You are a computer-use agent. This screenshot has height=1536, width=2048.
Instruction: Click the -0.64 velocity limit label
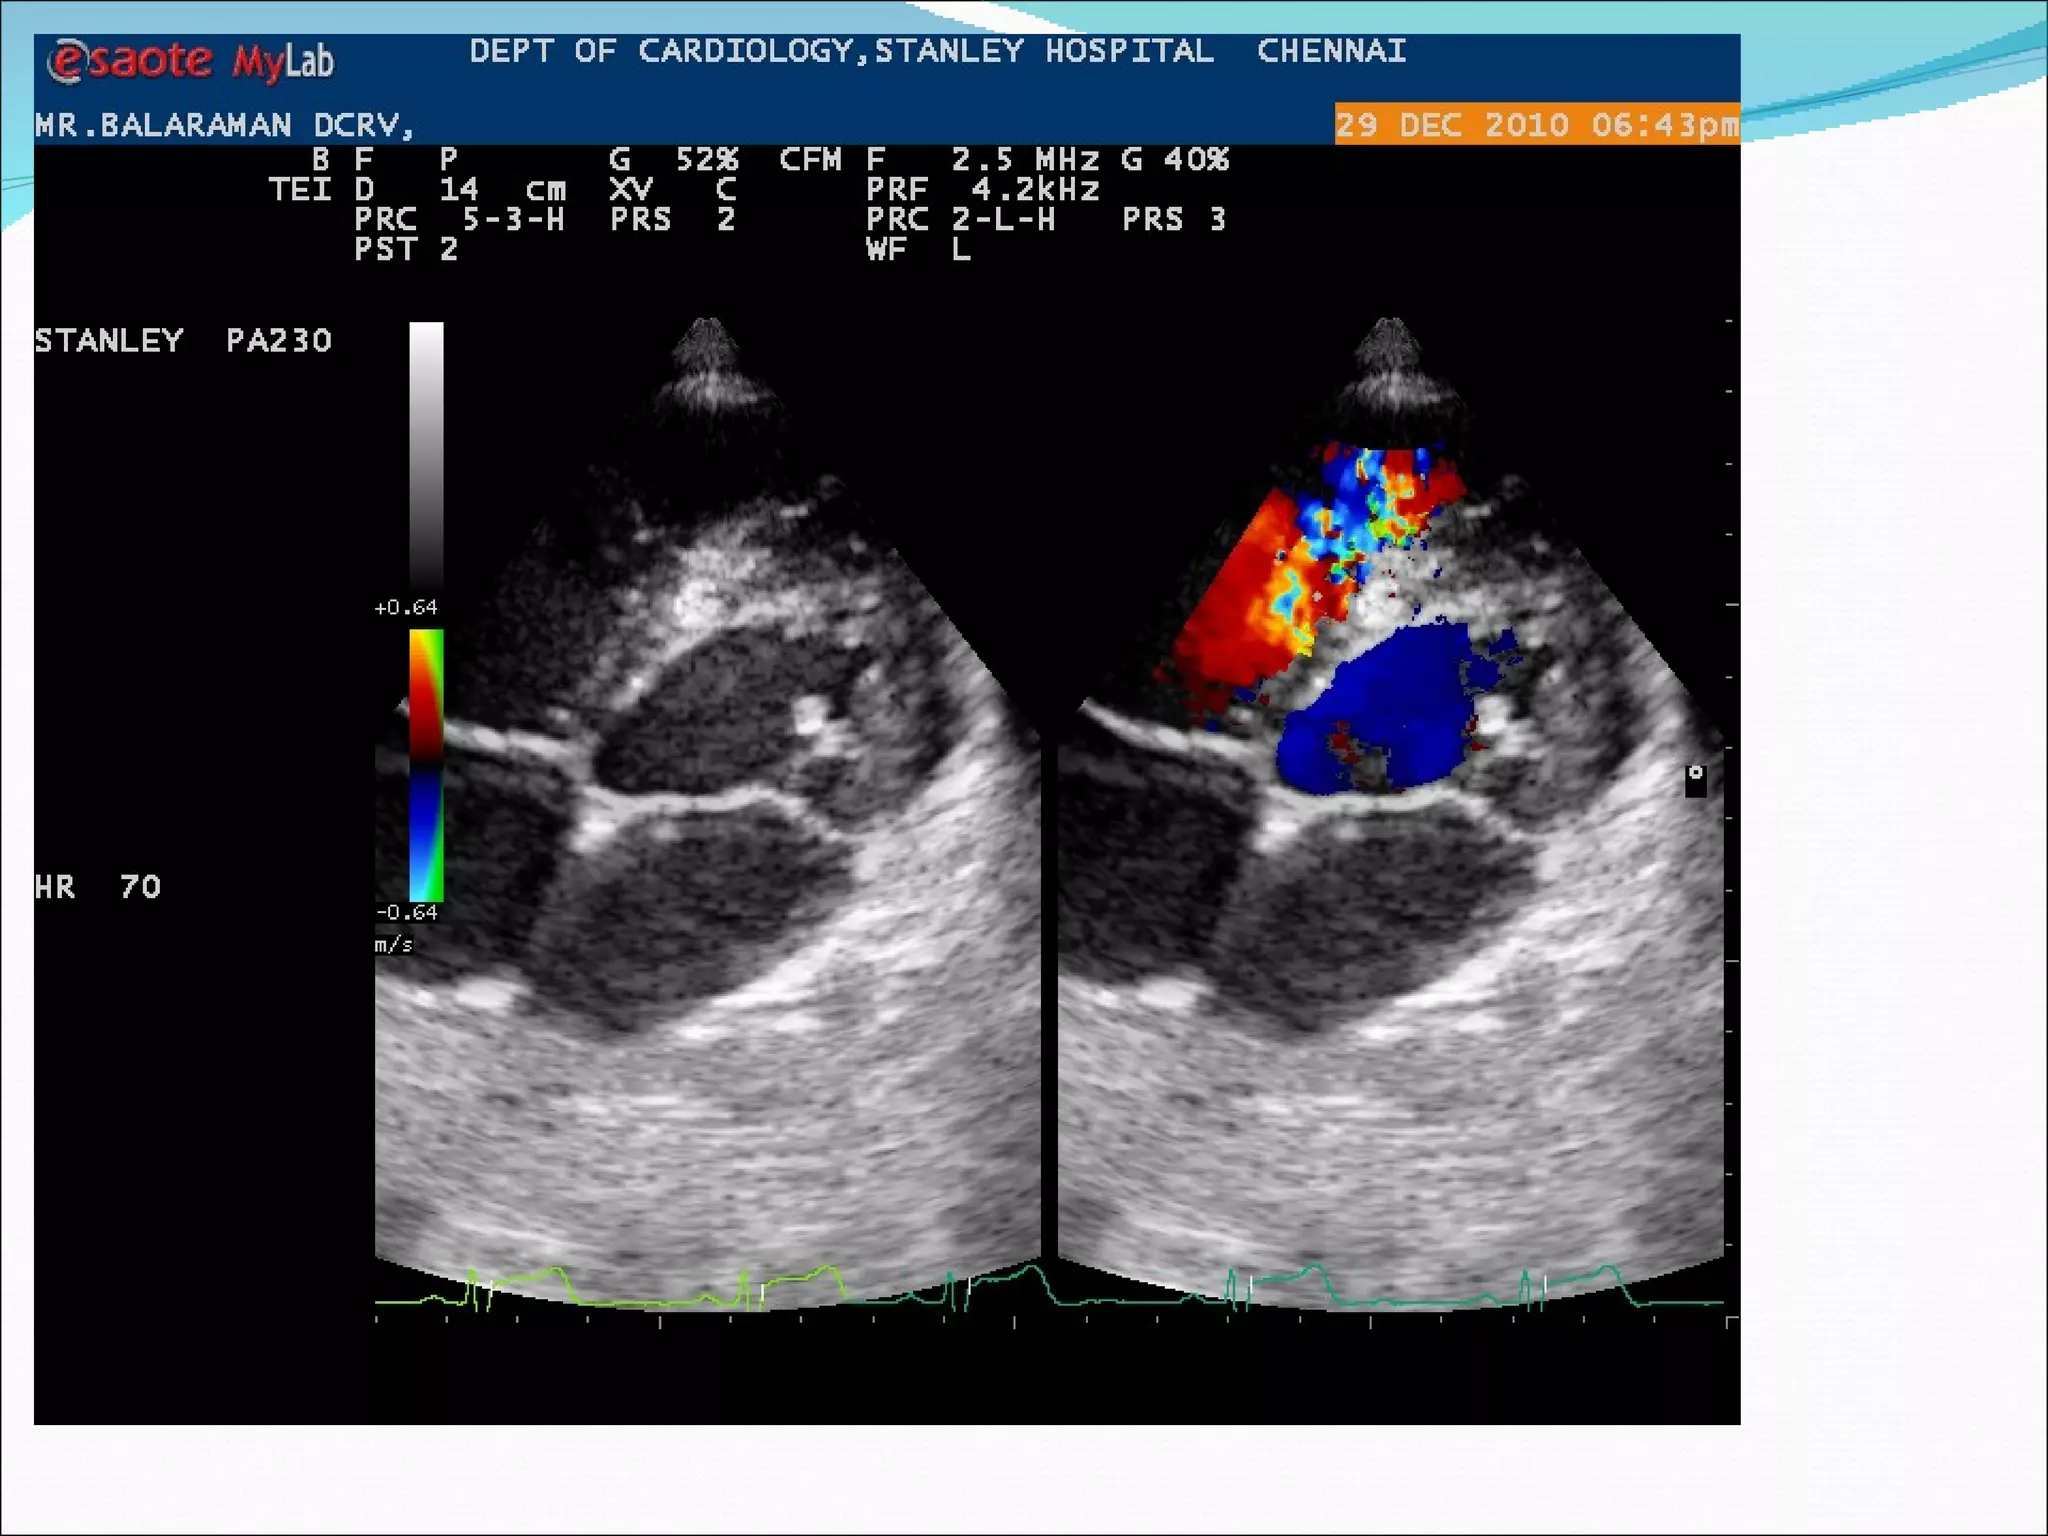coord(406,912)
